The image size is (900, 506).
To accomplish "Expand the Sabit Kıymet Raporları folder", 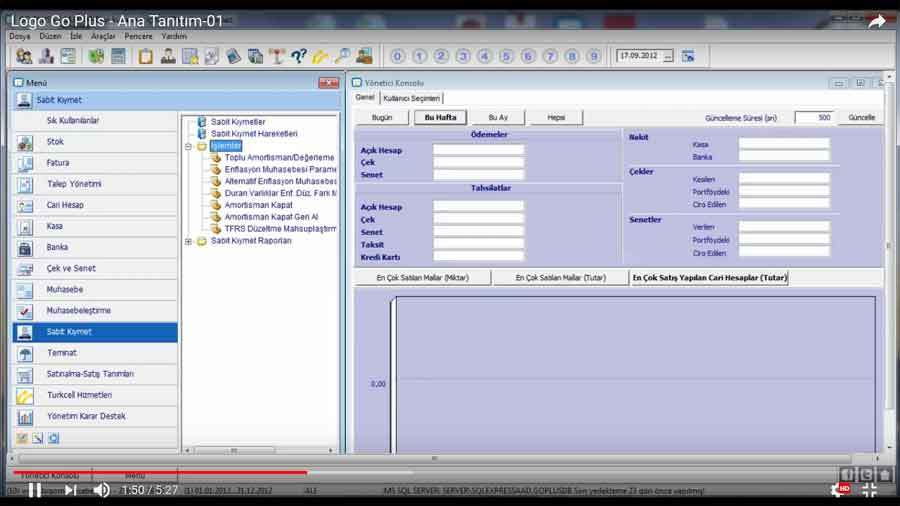I will pyautogui.click(x=188, y=242).
